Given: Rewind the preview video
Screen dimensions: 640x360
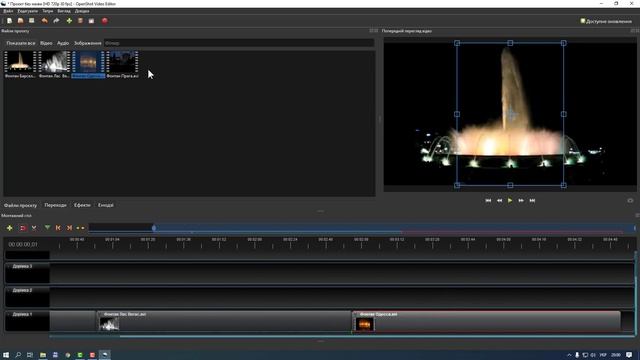Looking at the screenshot, I should 499,200.
